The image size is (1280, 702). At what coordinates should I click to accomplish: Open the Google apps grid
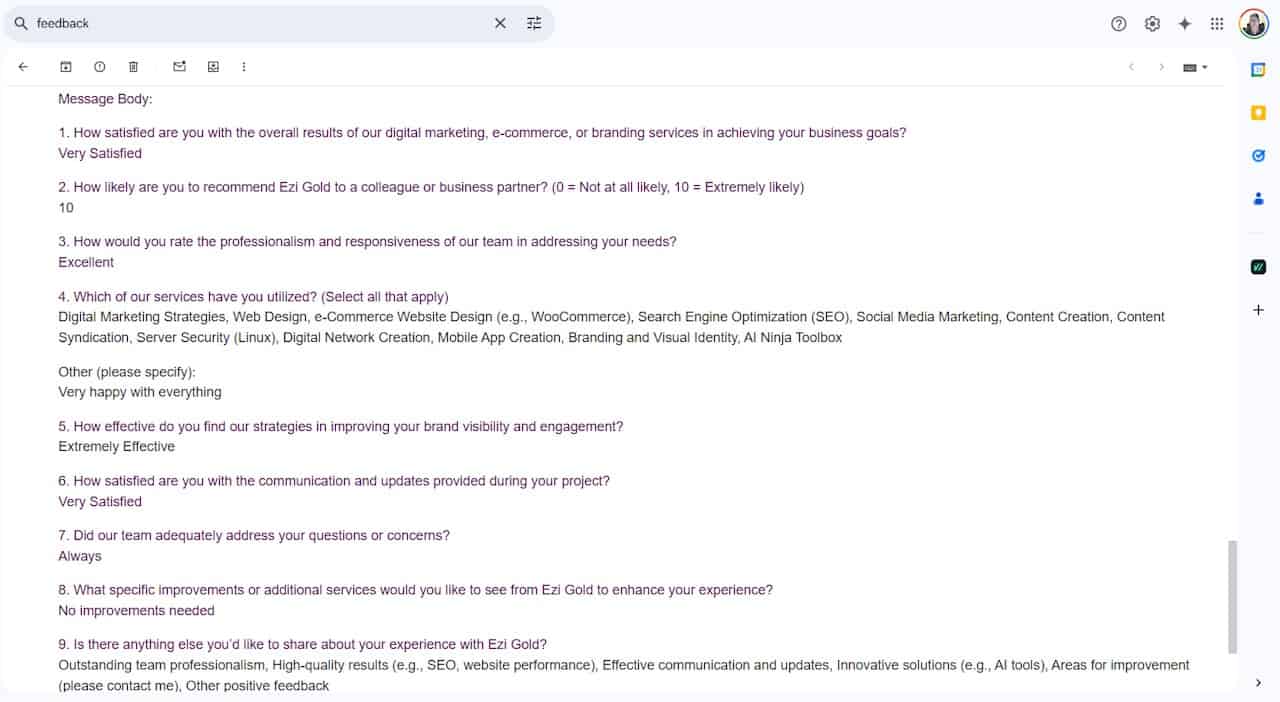[1217, 24]
